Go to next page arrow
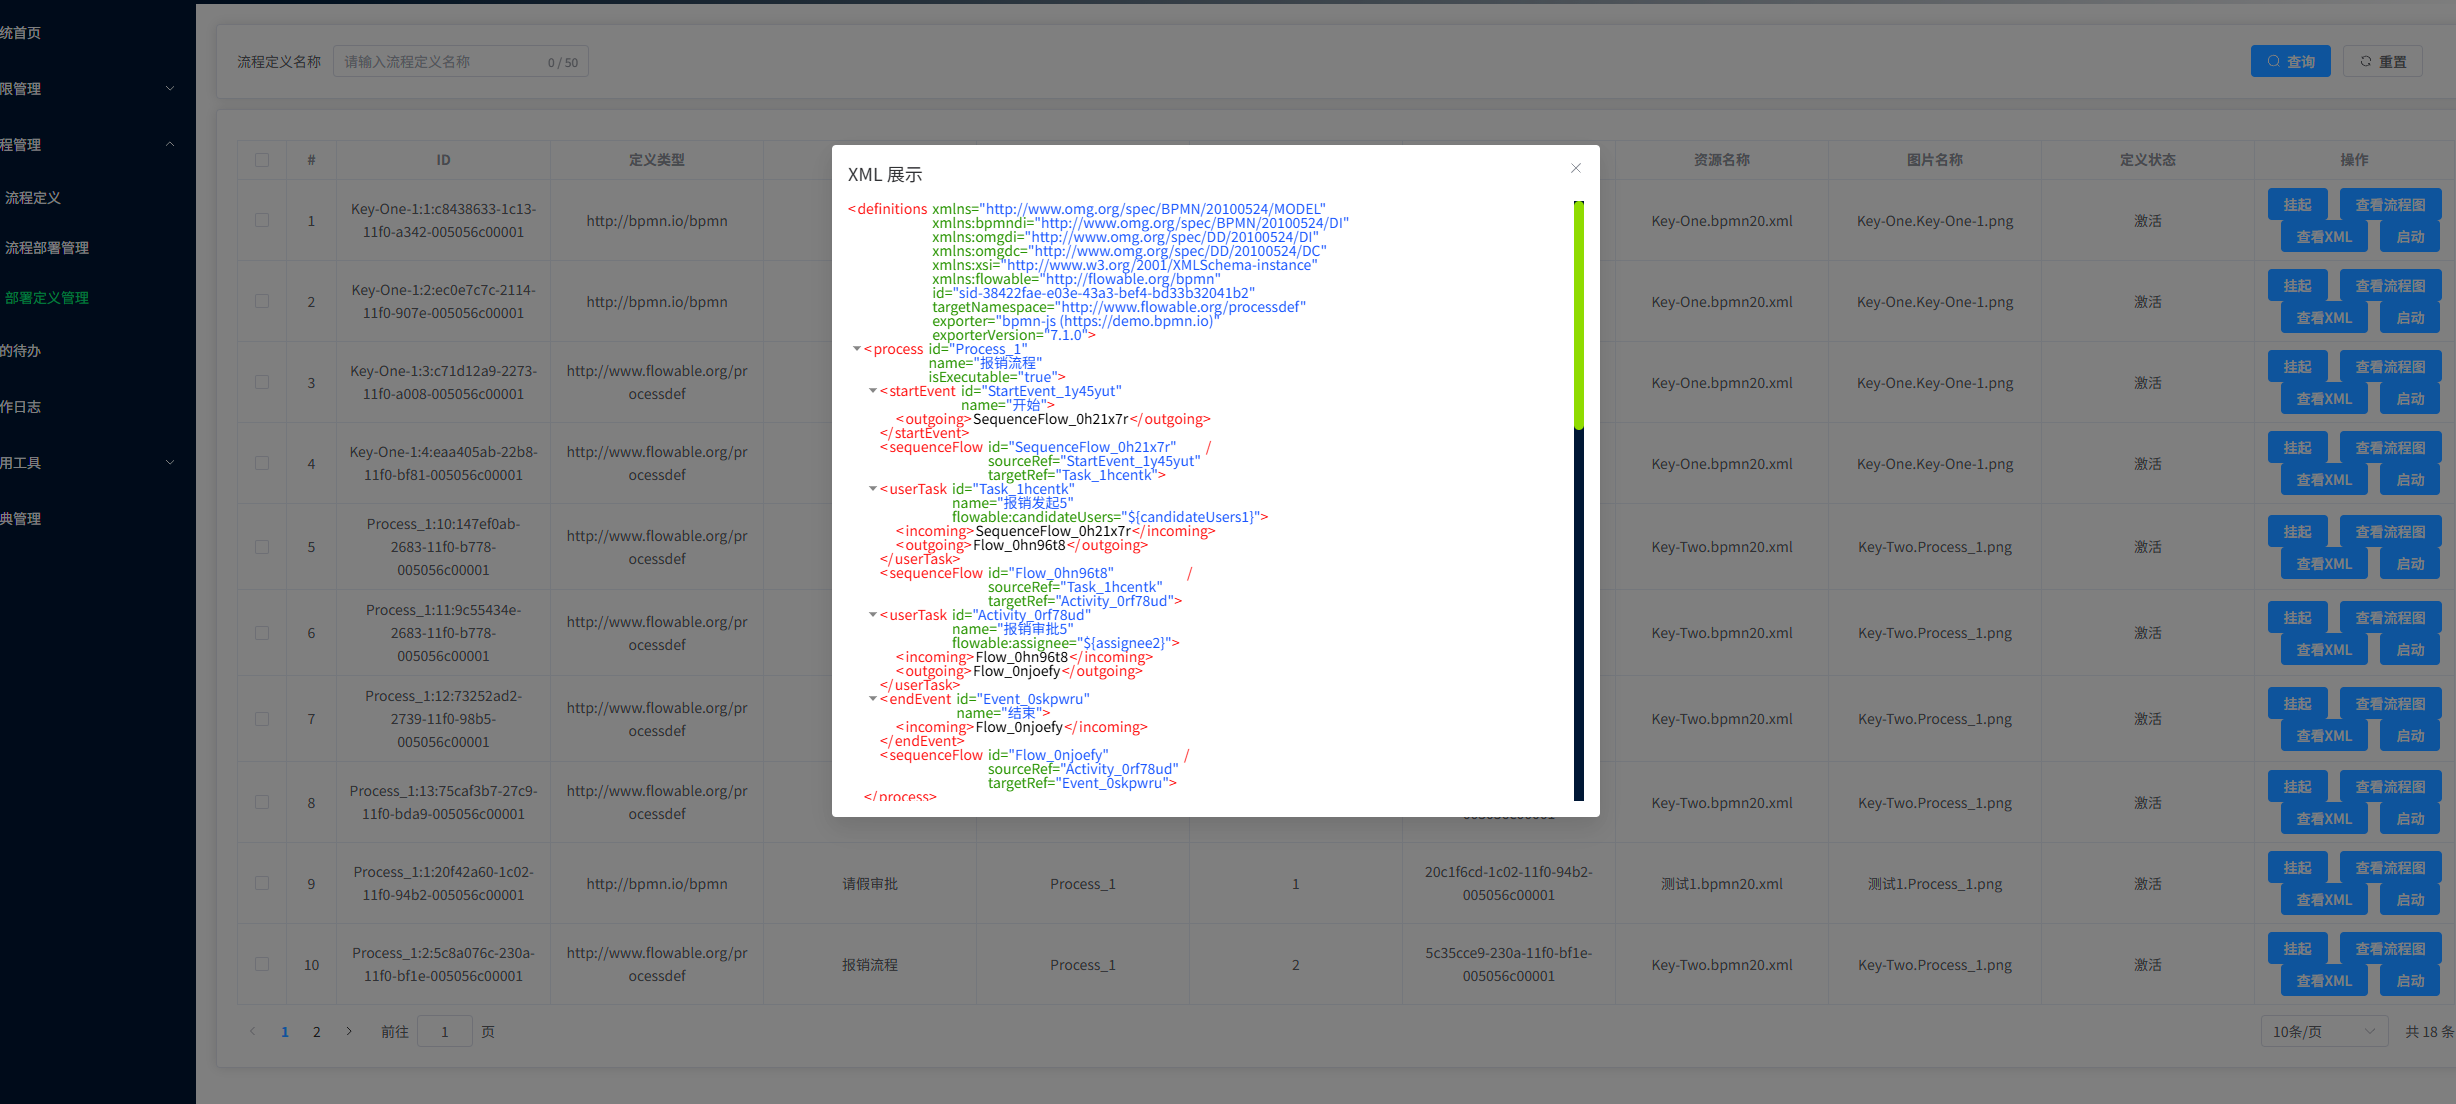Image resolution: width=2456 pixels, height=1104 pixels. [x=349, y=1031]
